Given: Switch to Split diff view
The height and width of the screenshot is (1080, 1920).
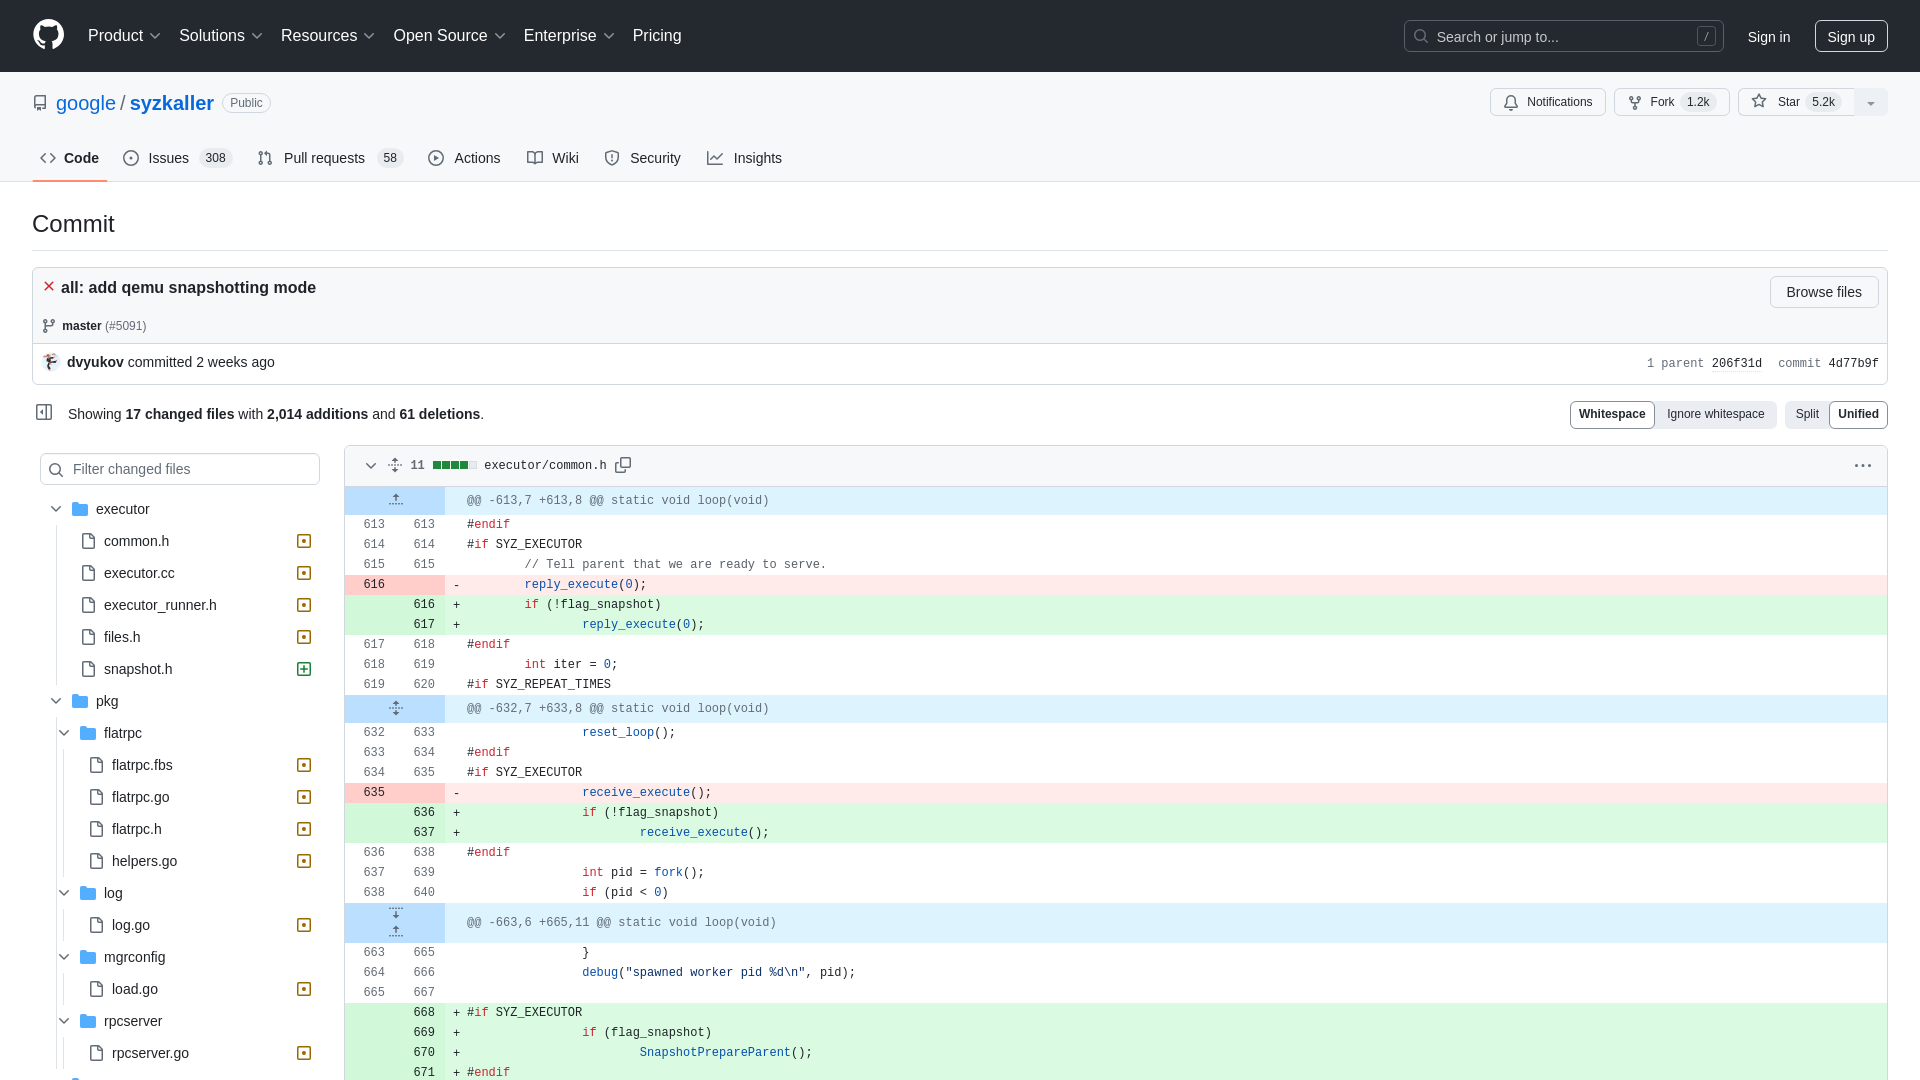Looking at the screenshot, I should [x=1806, y=414].
